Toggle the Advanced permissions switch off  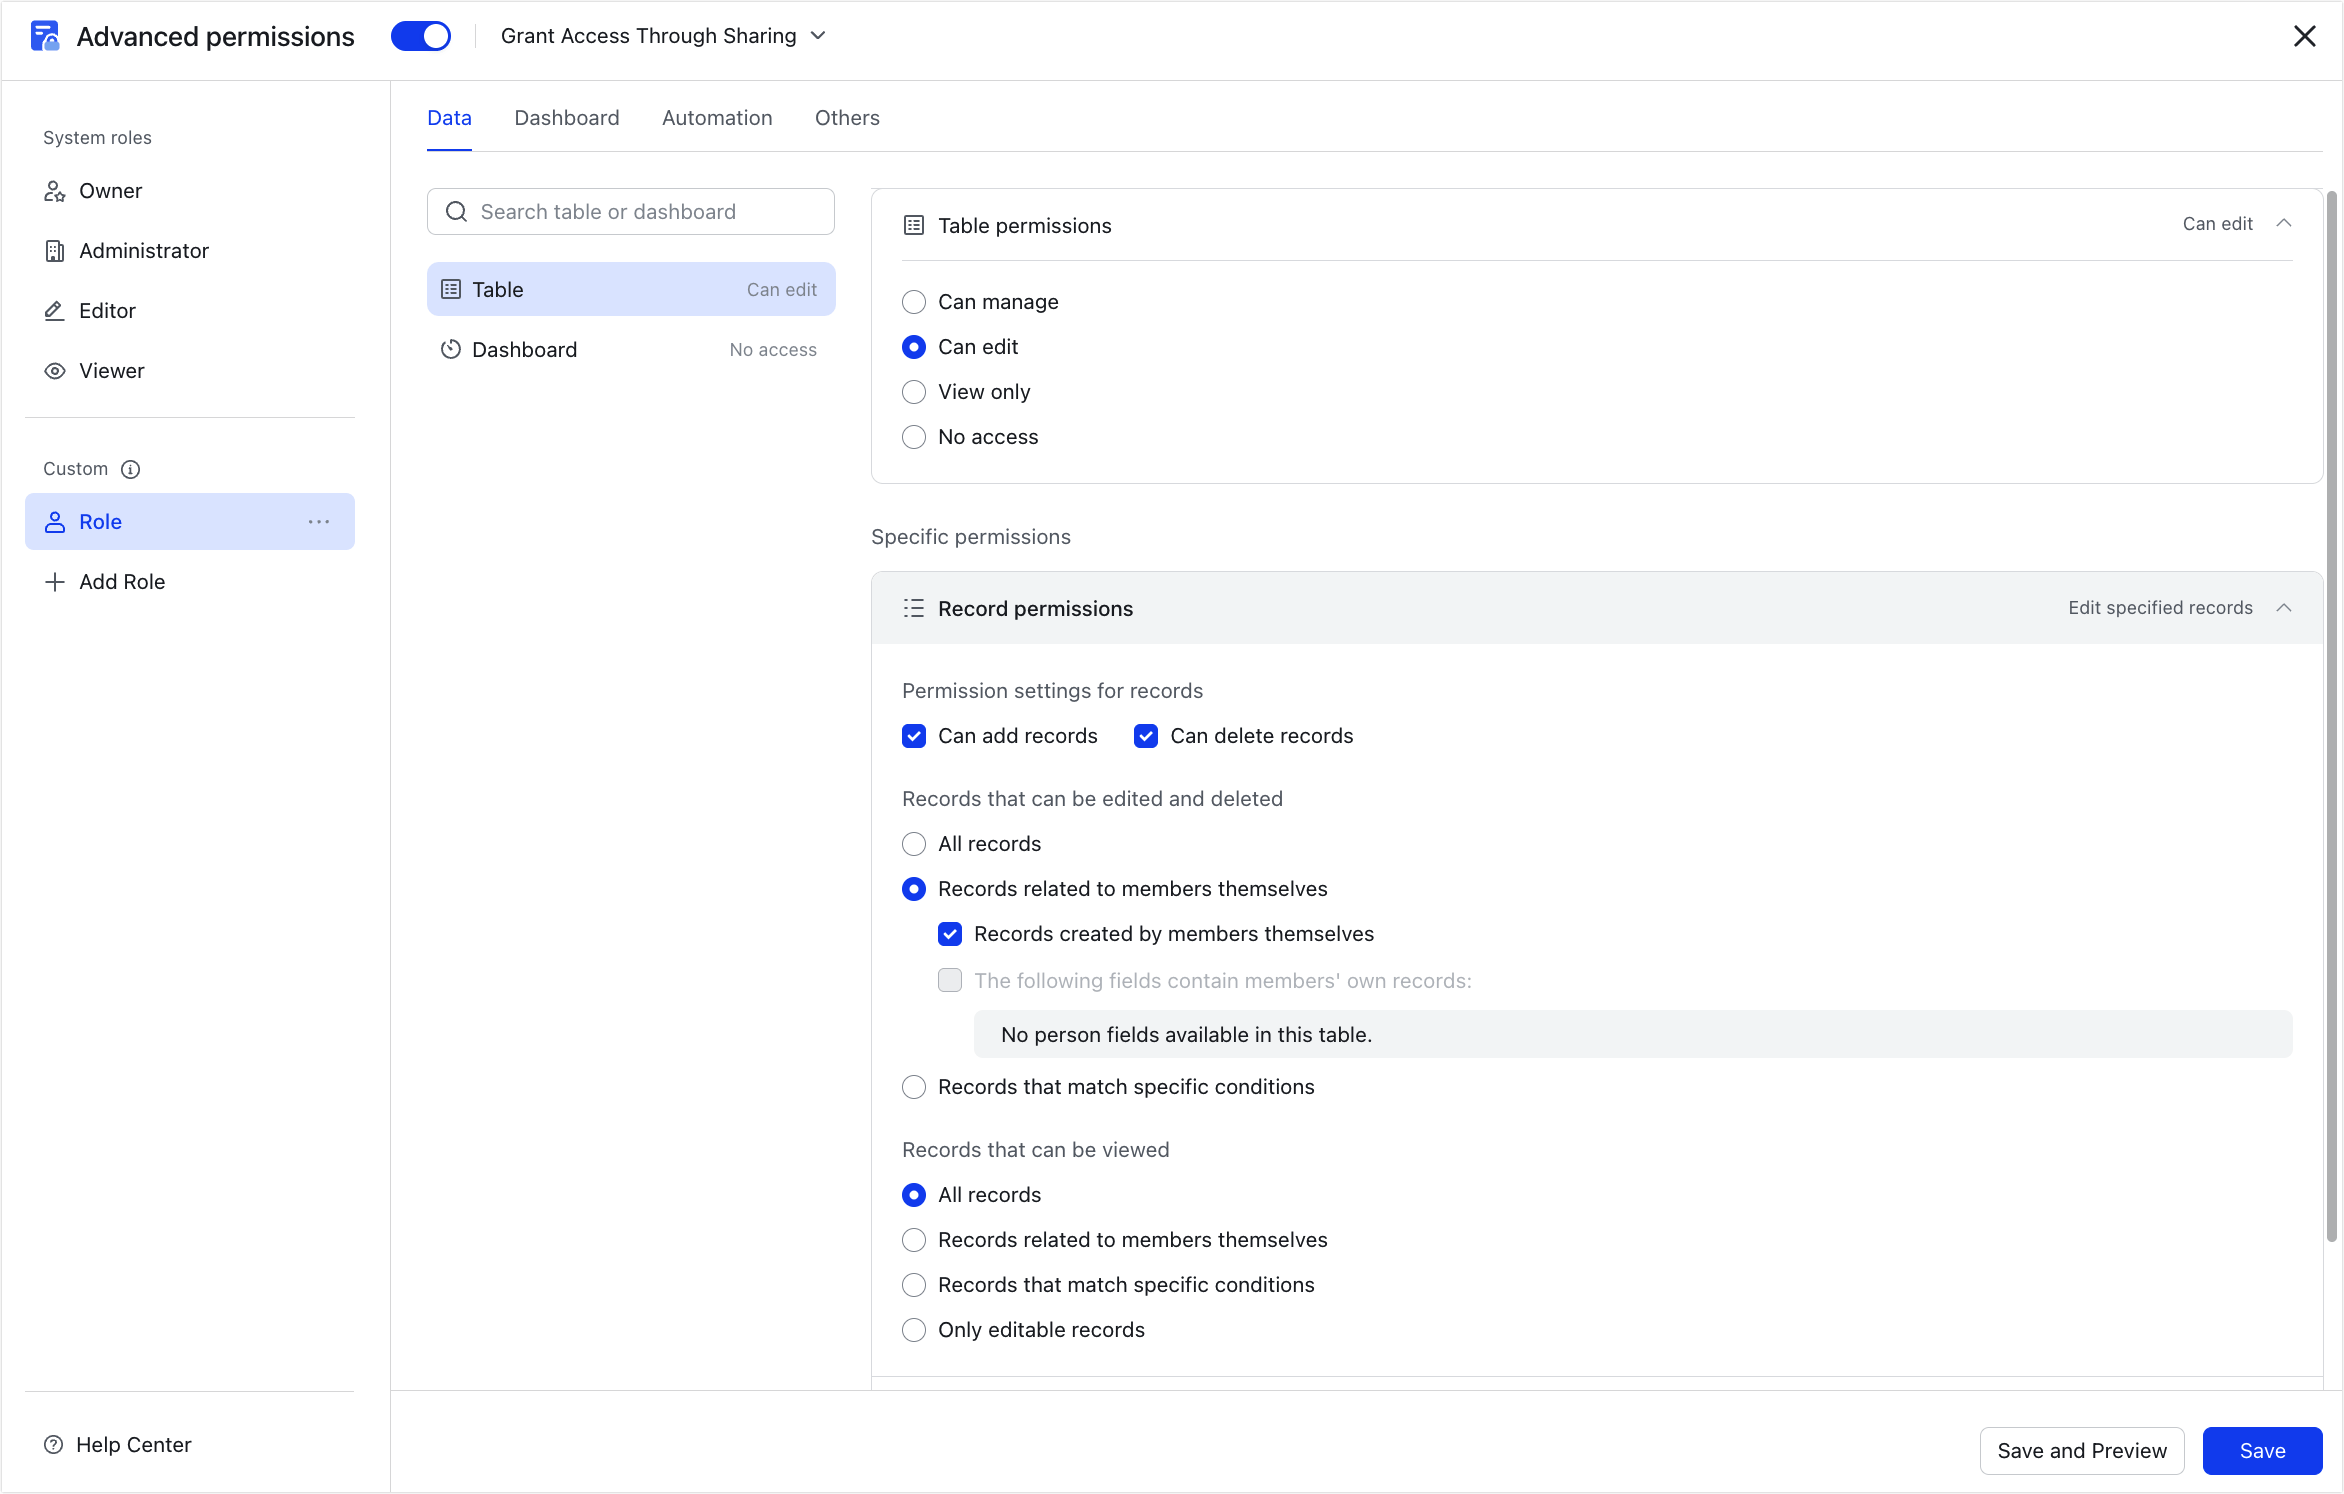(x=421, y=36)
